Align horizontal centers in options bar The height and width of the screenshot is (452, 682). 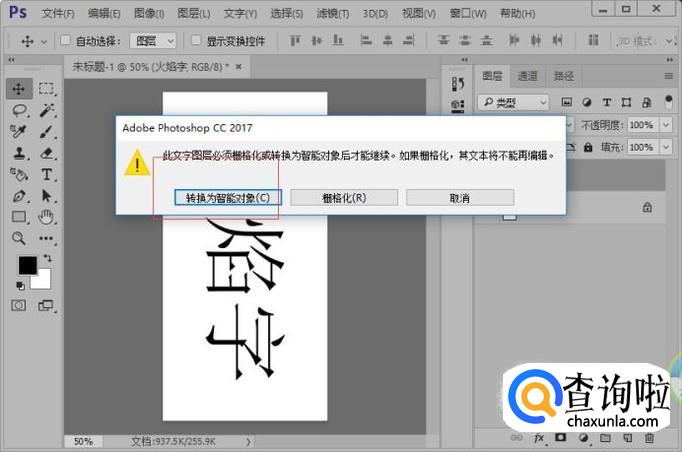[388, 41]
